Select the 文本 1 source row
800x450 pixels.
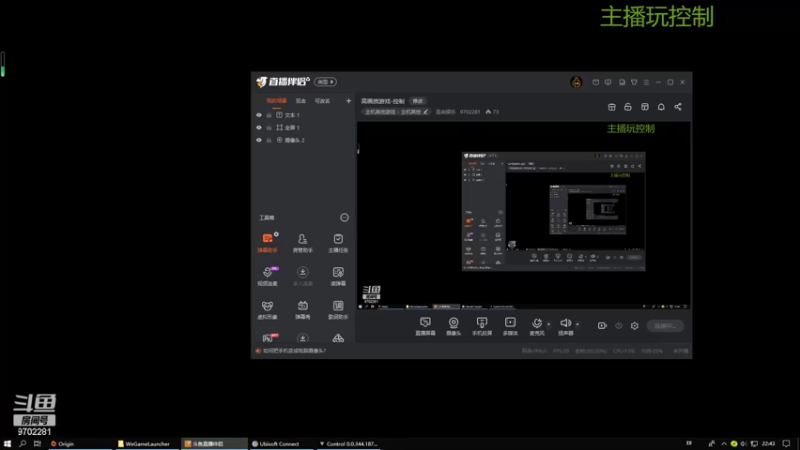tap(303, 115)
